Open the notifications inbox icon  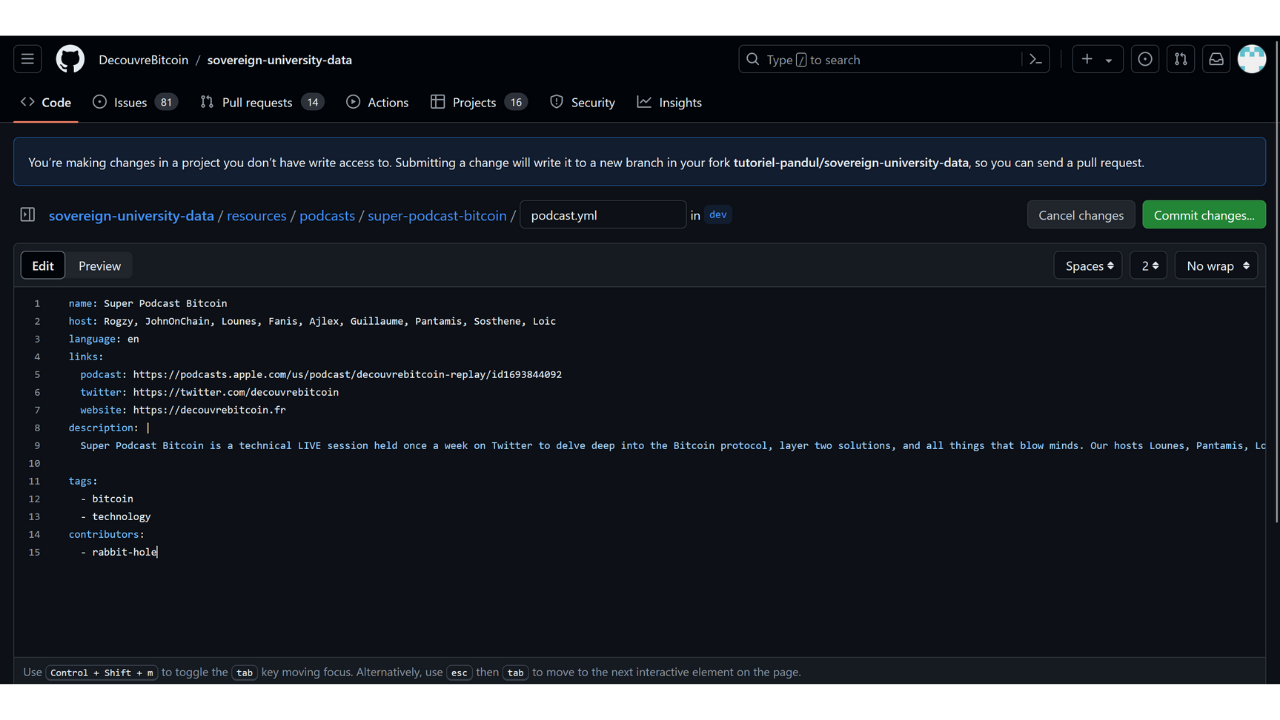tap(1216, 60)
